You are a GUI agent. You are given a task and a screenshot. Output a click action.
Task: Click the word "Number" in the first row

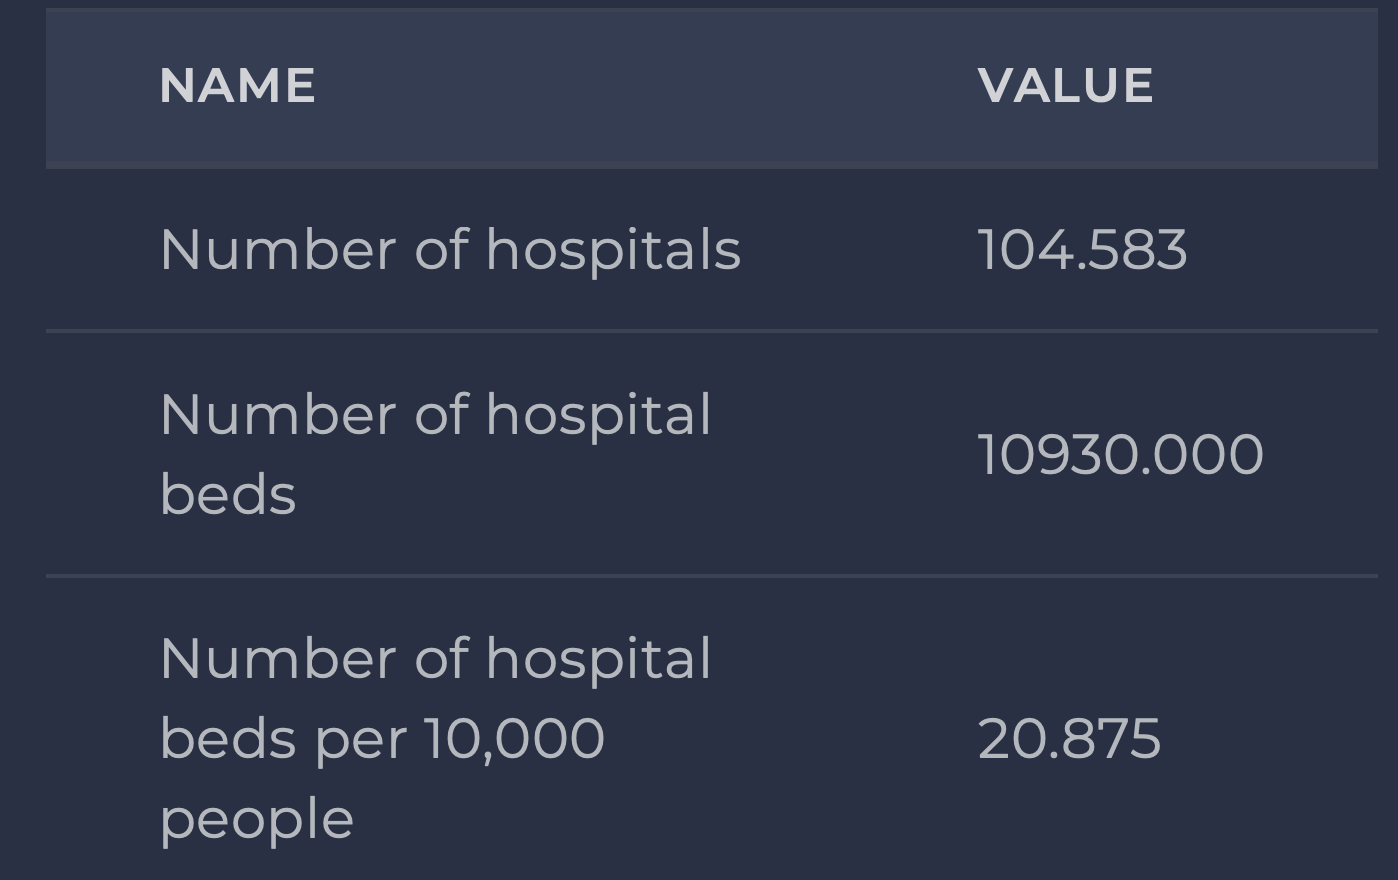277,249
